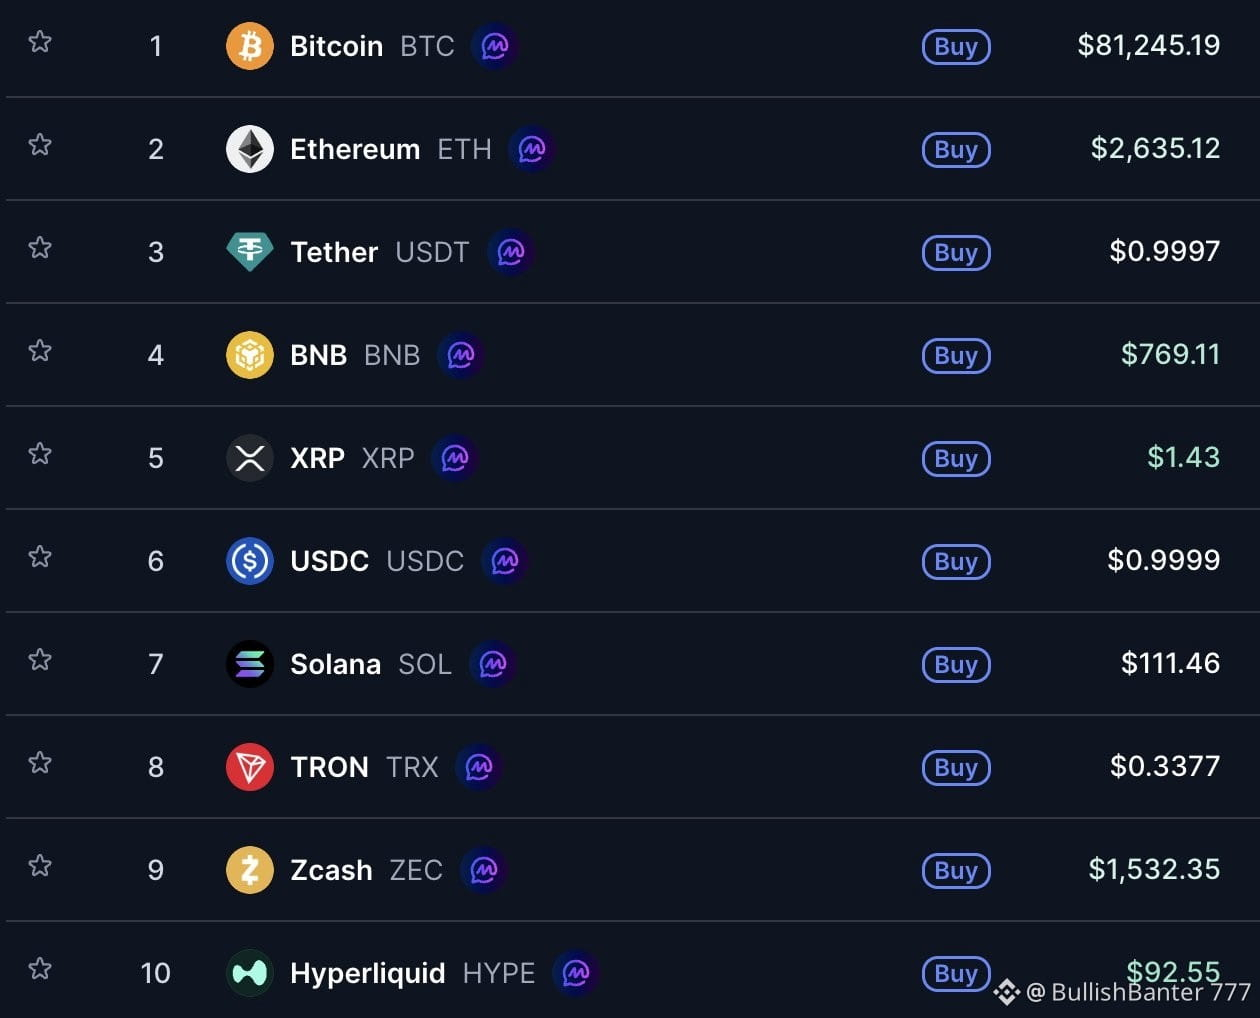This screenshot has width=1260, height=1018.
Task: Click the Buy button for Bitcoin
Action: point(956,47)
